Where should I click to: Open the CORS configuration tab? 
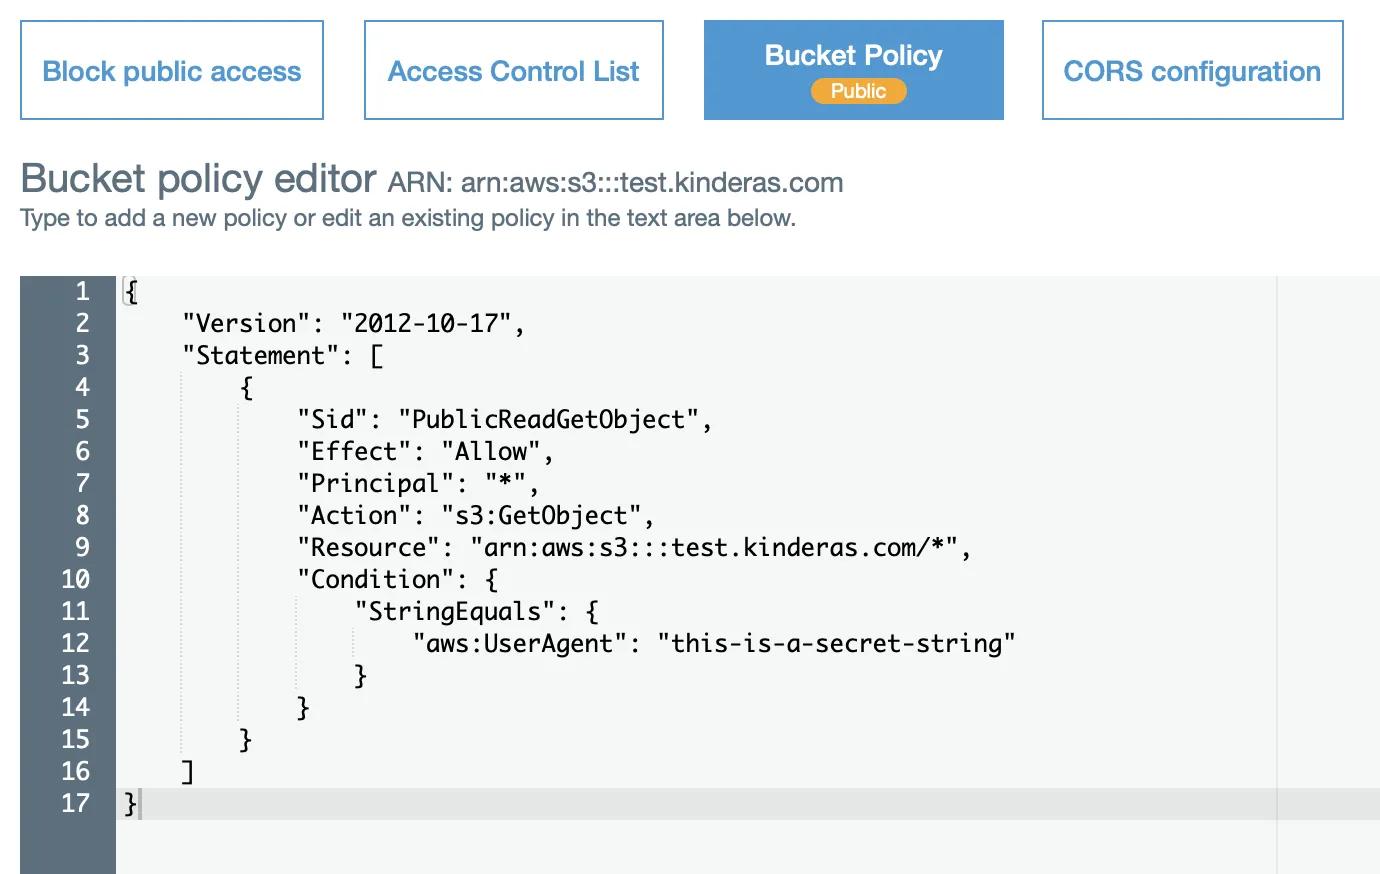pos(1191,71)
